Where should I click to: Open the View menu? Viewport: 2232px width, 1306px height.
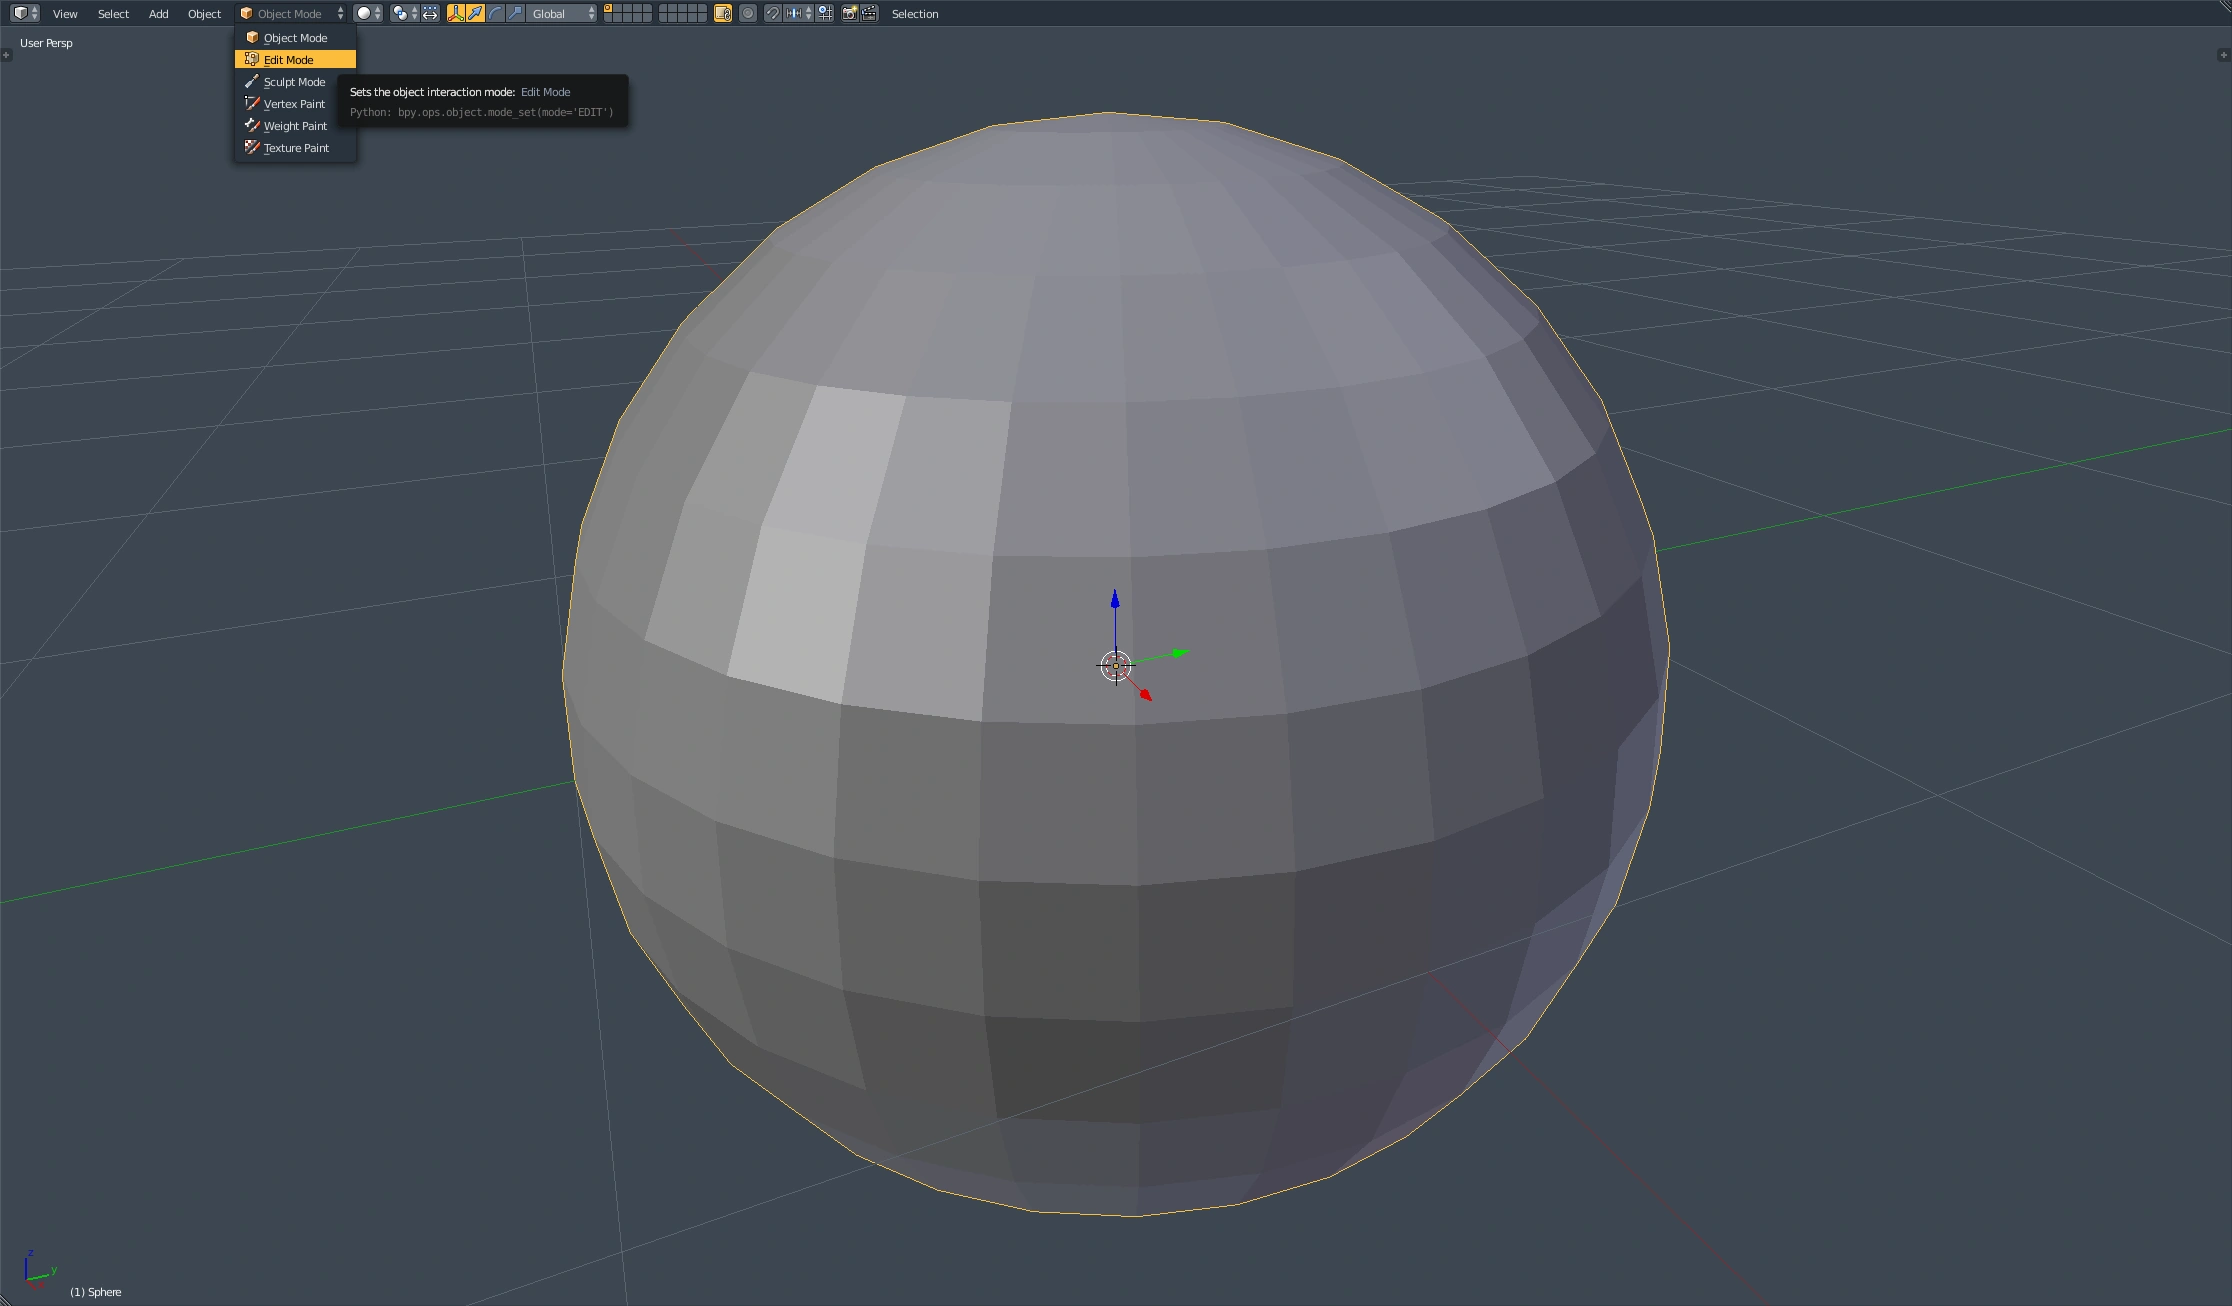65,14
